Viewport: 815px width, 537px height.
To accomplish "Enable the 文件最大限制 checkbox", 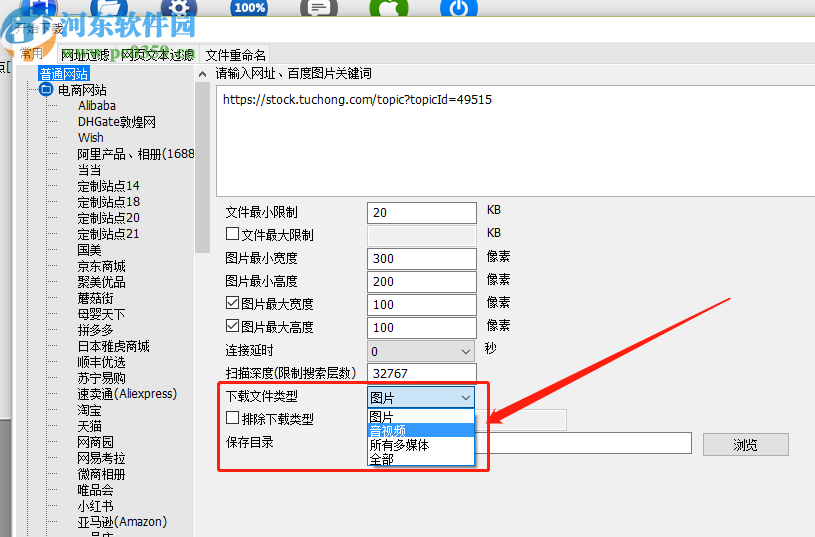I will point(232,234).
